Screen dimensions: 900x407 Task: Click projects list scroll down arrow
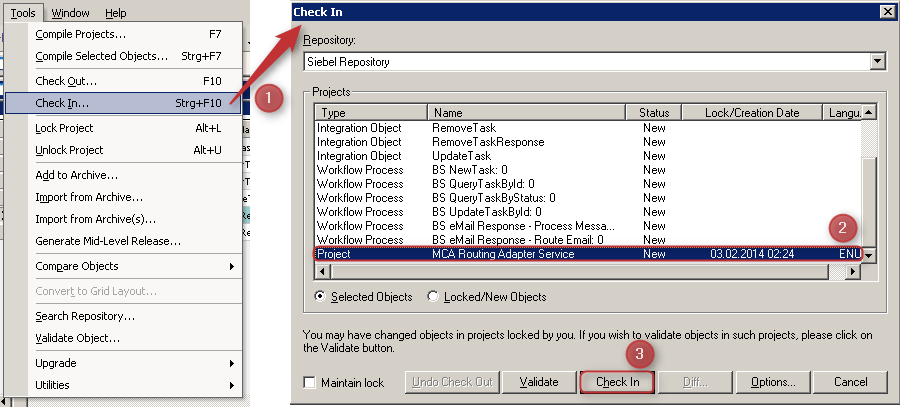click(x=870, y=255)
